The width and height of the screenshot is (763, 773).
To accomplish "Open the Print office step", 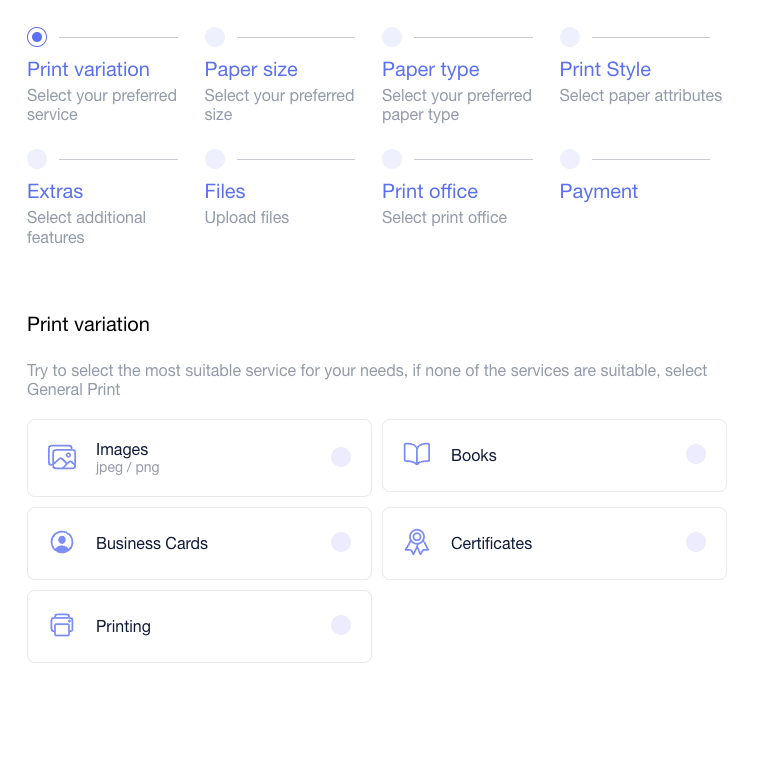I will pyautogui.click(x=430, y=191).
